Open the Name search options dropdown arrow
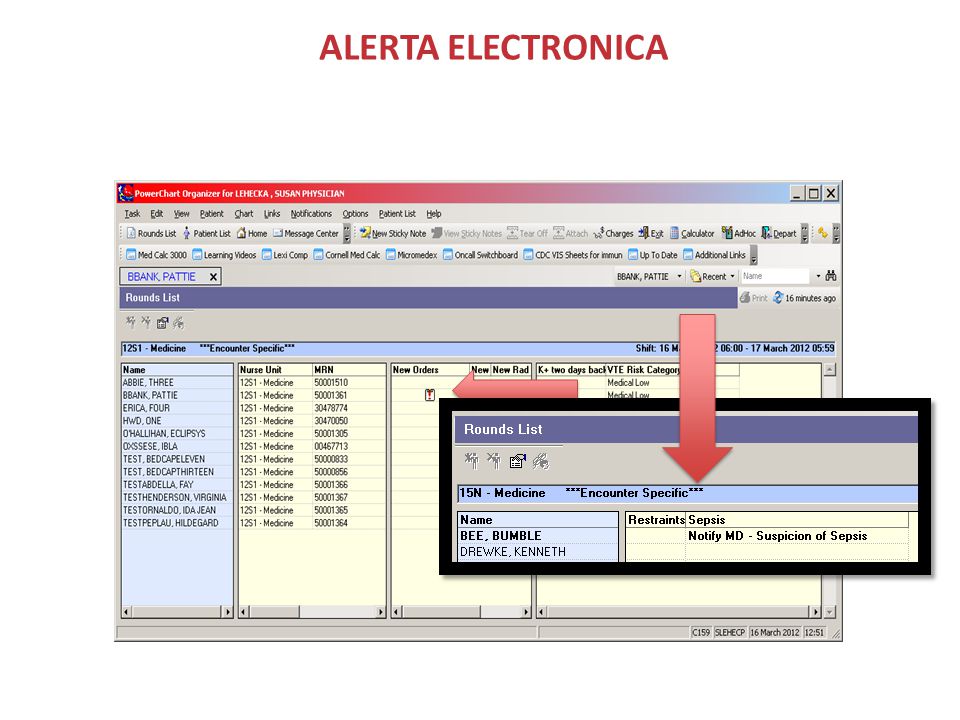960x720 pixels. pos(818,277)
